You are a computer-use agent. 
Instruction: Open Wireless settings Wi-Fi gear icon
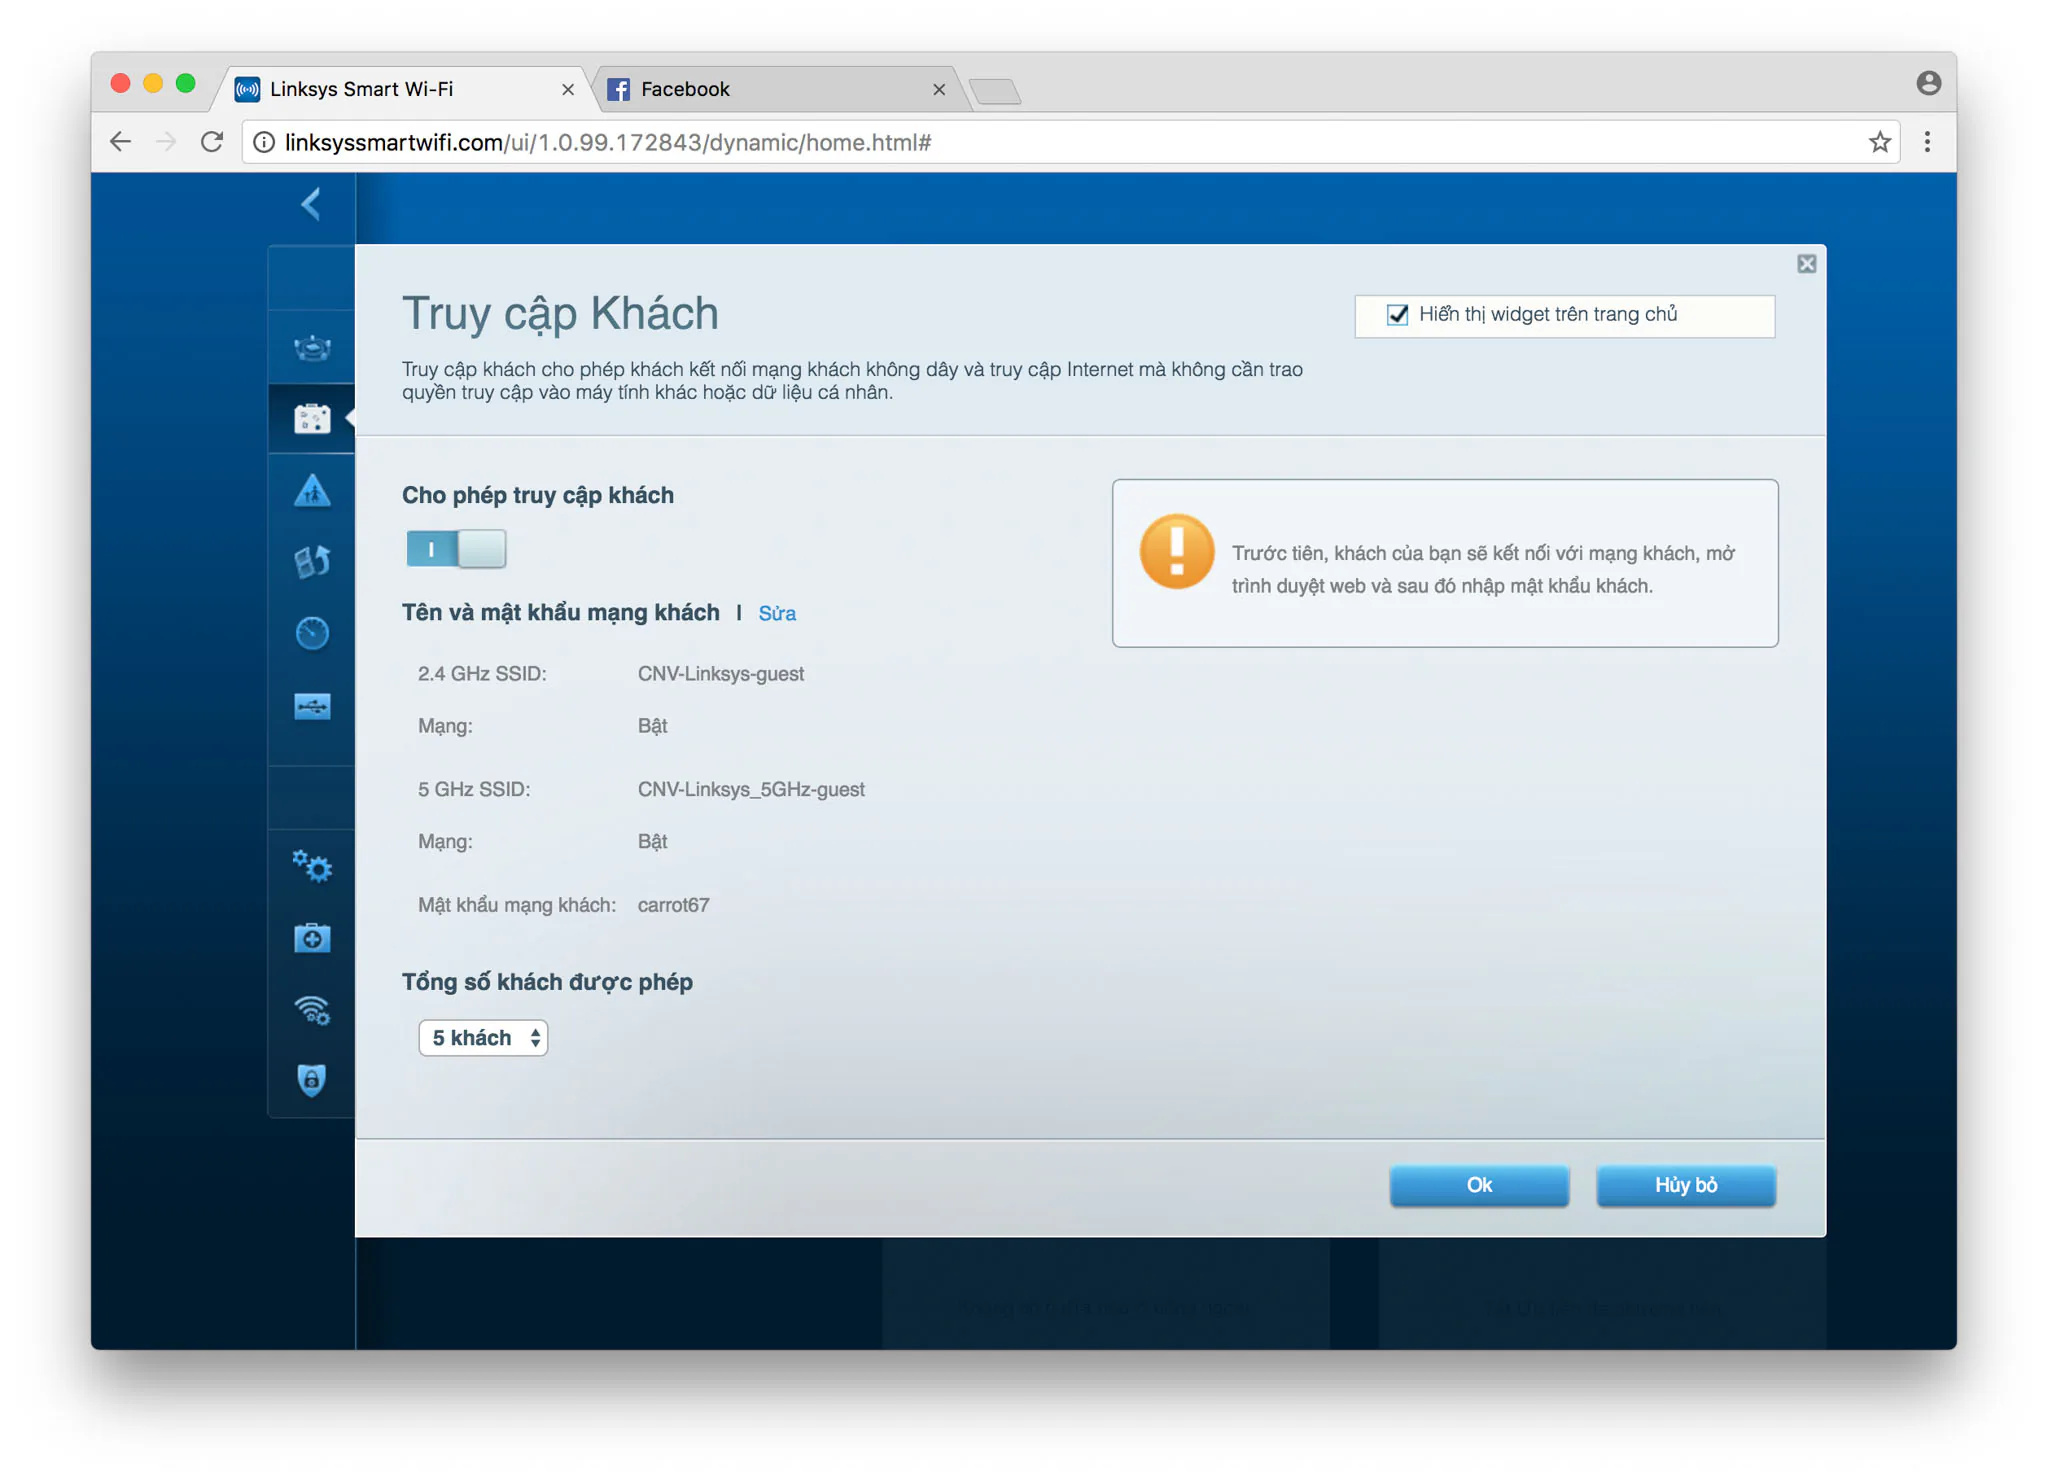(x=312, y=1010)
